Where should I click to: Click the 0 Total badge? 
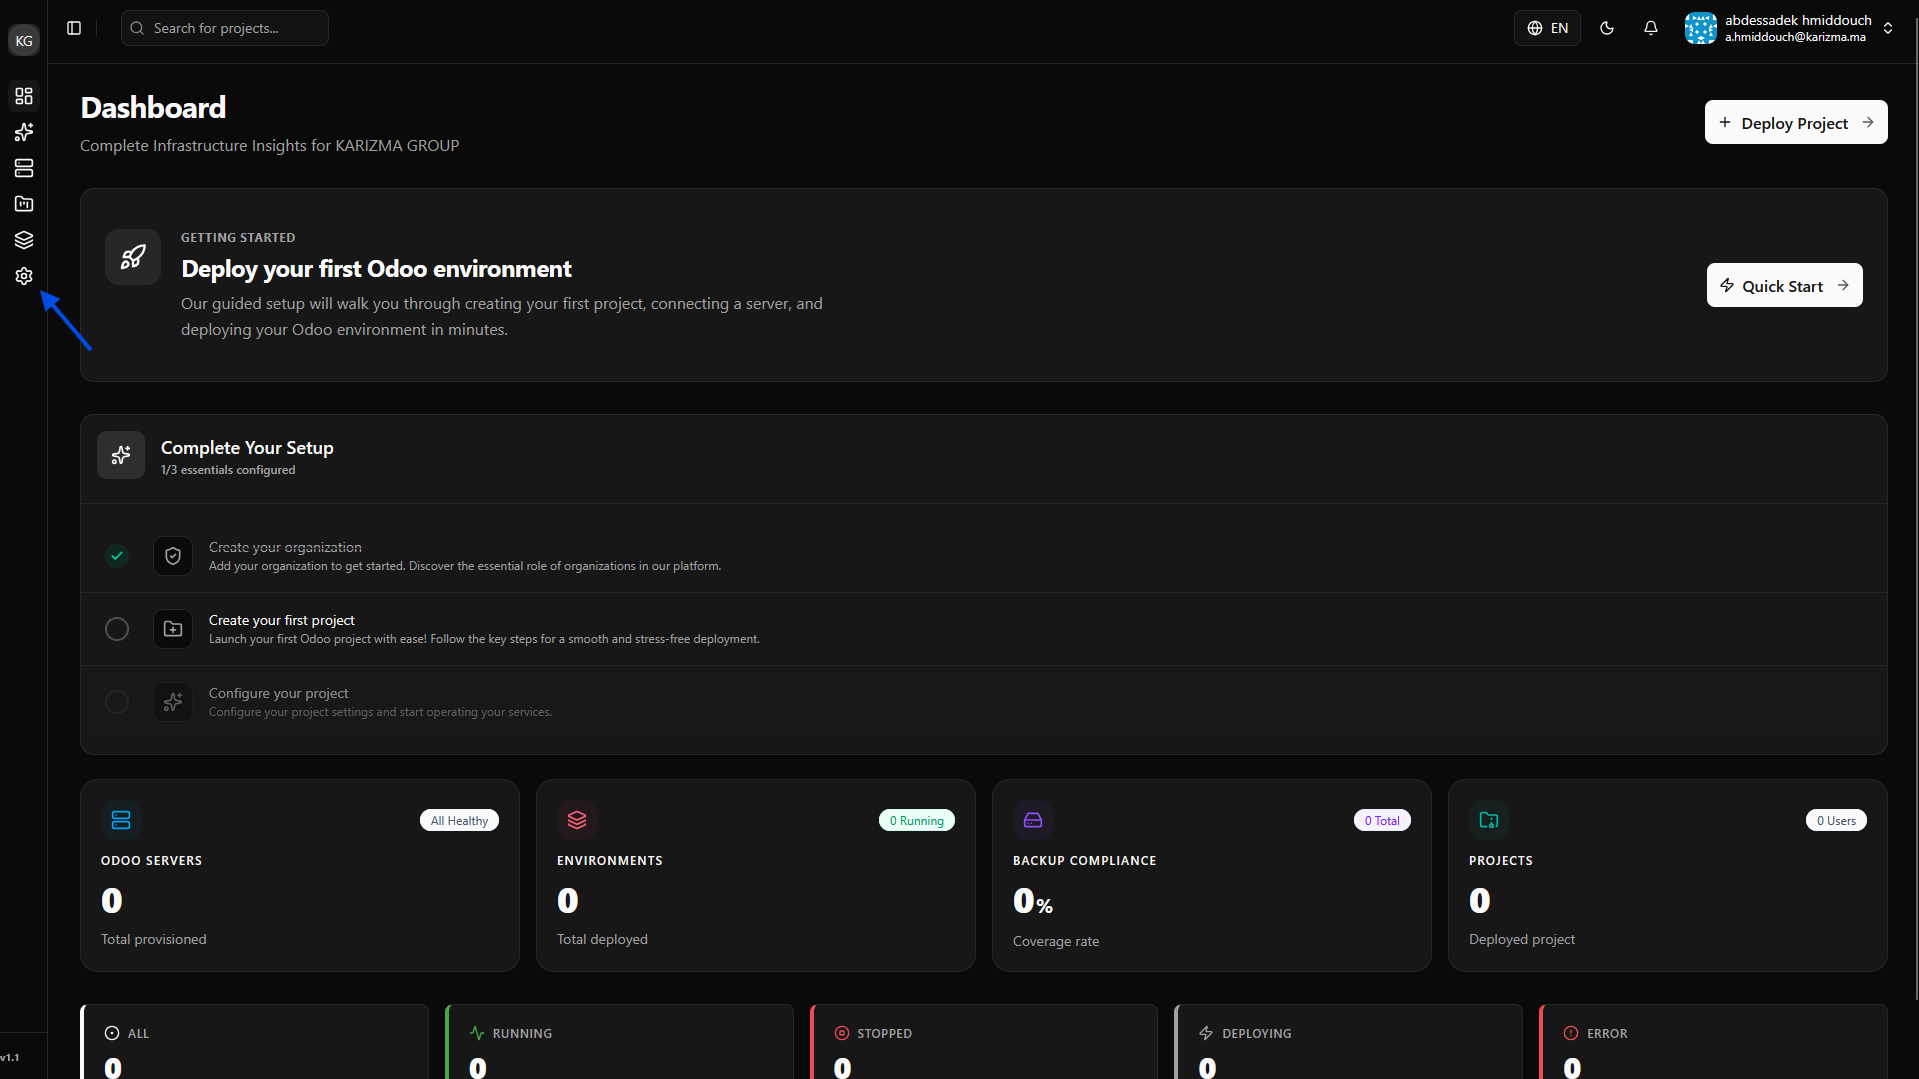(x=1382, y=820)
